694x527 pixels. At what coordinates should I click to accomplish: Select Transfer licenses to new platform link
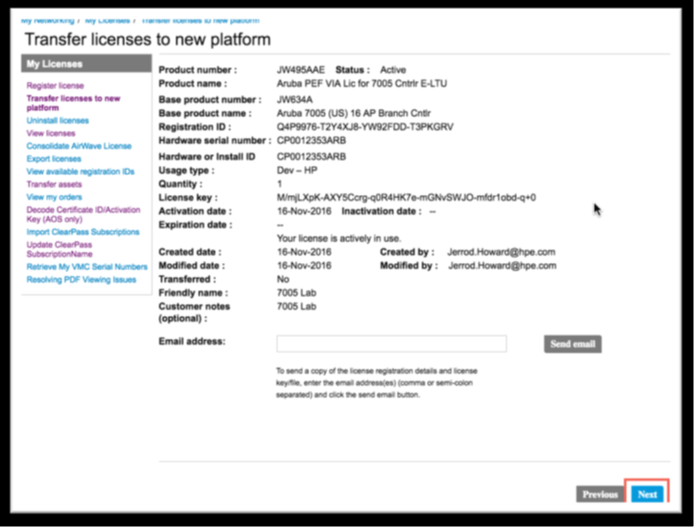[73, 103]
